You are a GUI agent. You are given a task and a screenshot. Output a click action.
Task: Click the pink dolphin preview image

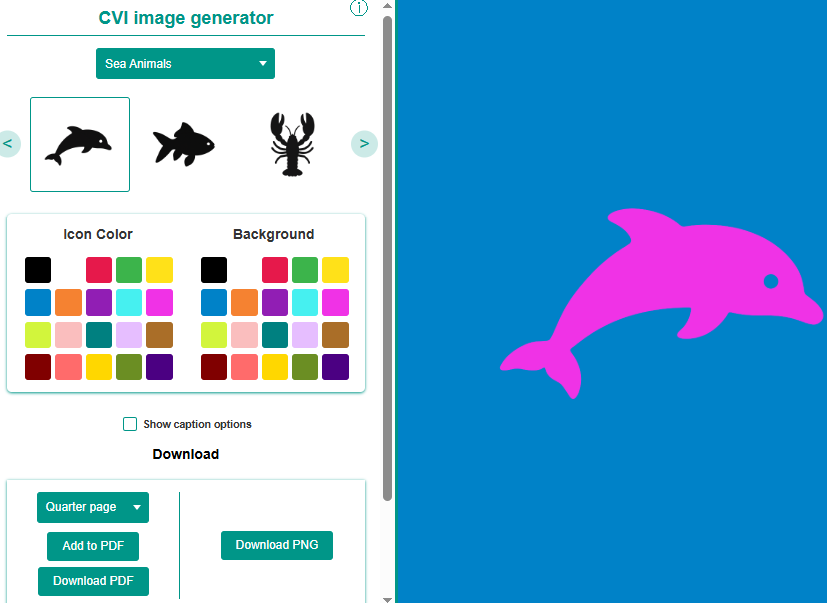[x=661, y=303]
